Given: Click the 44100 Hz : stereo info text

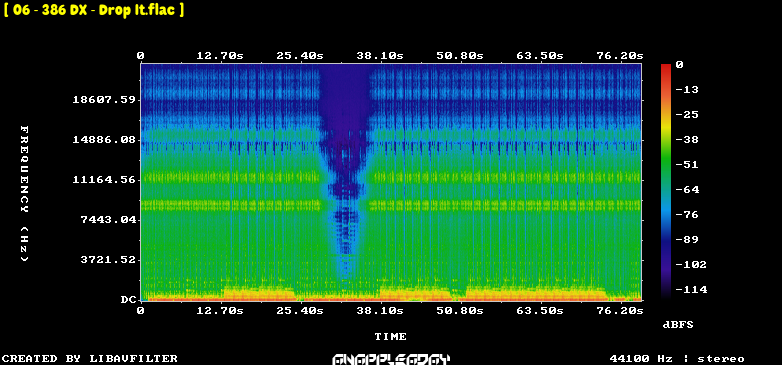Looking at the screenshot, I should tap(677, 359).
